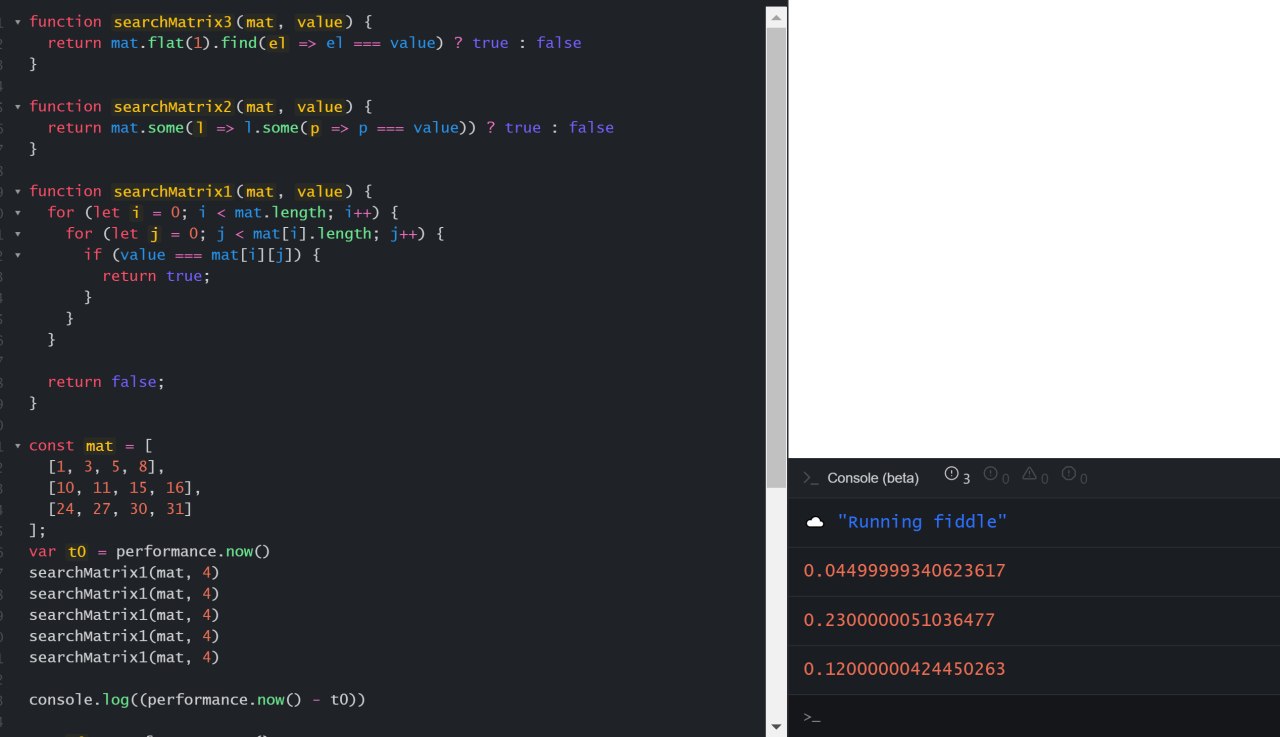Fold the outer for-loop with variable i

pyautogui.click(x=17, y=212)
